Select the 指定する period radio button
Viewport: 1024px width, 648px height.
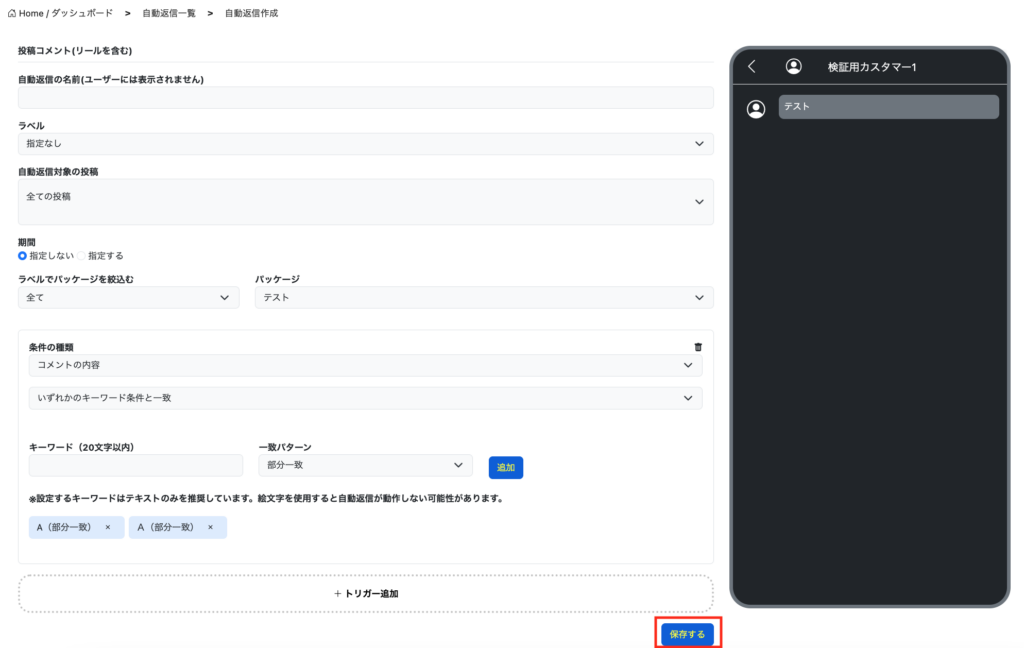pyautogui.click(x=81, y=256)
